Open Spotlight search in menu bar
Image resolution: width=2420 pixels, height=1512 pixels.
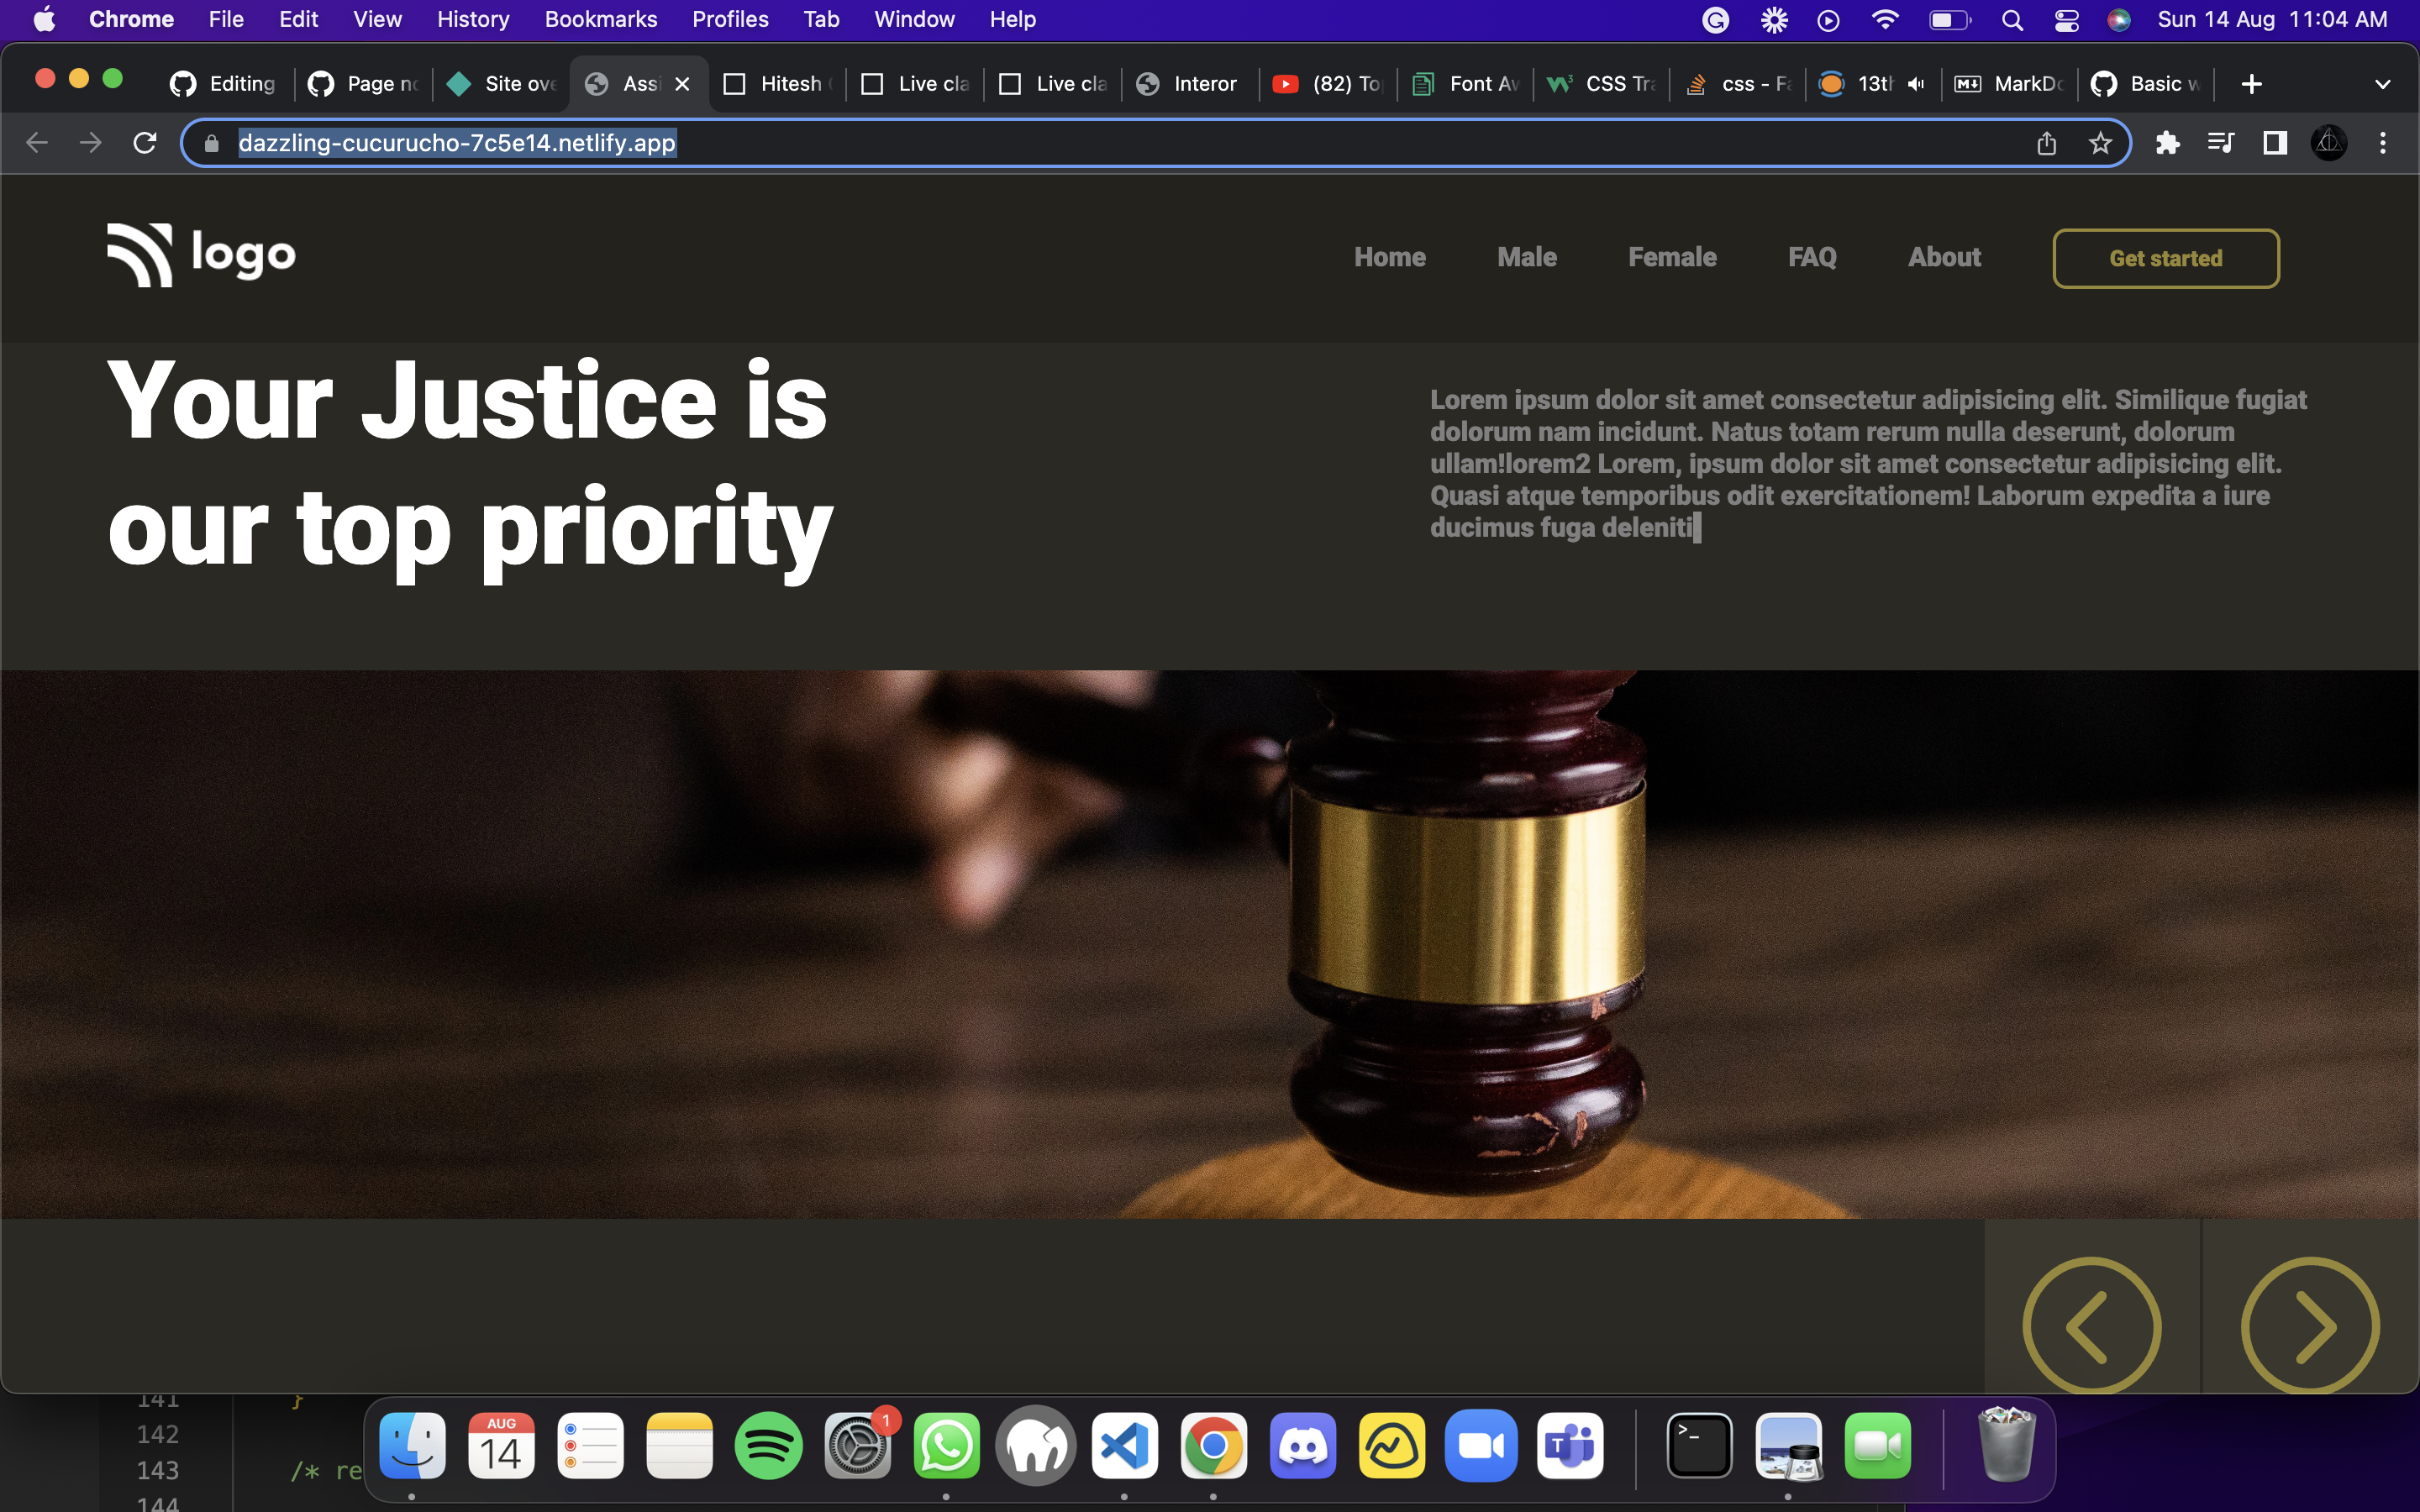coord(2012,20)
